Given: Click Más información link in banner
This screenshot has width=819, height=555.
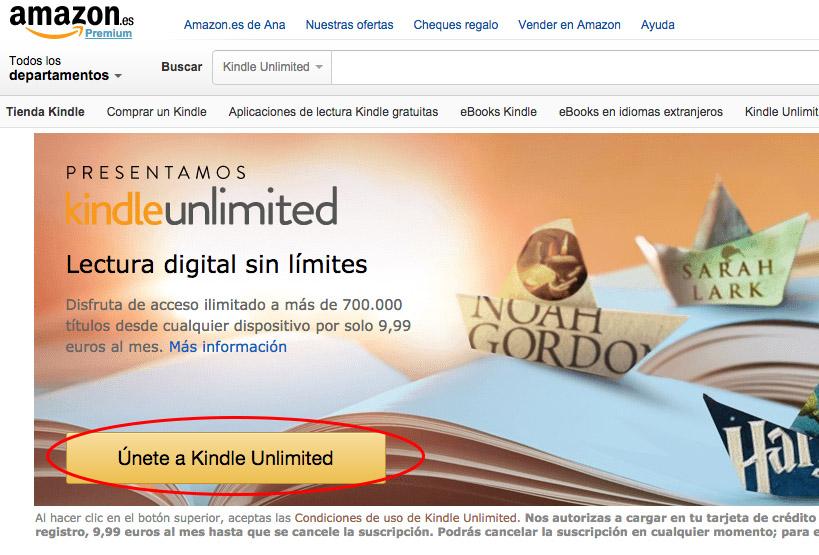Looking at the screenshot, I should pos(228,347).
